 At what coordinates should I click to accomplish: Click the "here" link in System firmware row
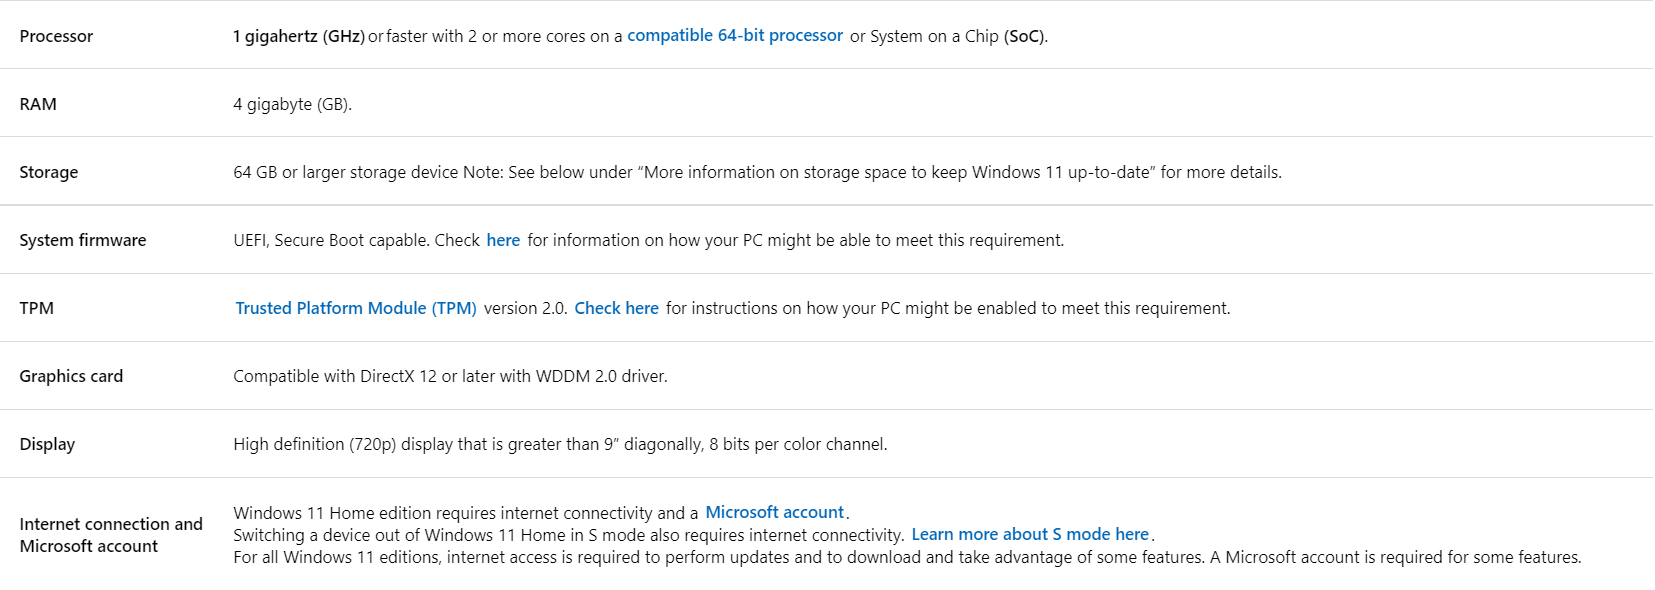click(503, 240)
